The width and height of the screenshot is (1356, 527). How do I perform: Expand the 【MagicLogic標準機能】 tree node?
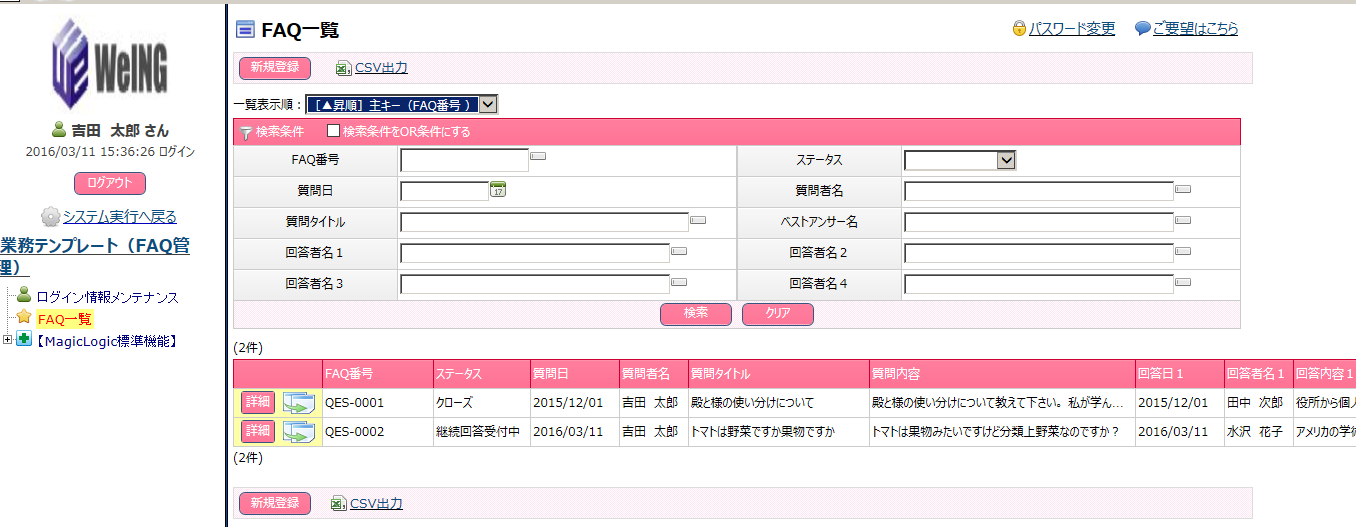pos(8,341)
